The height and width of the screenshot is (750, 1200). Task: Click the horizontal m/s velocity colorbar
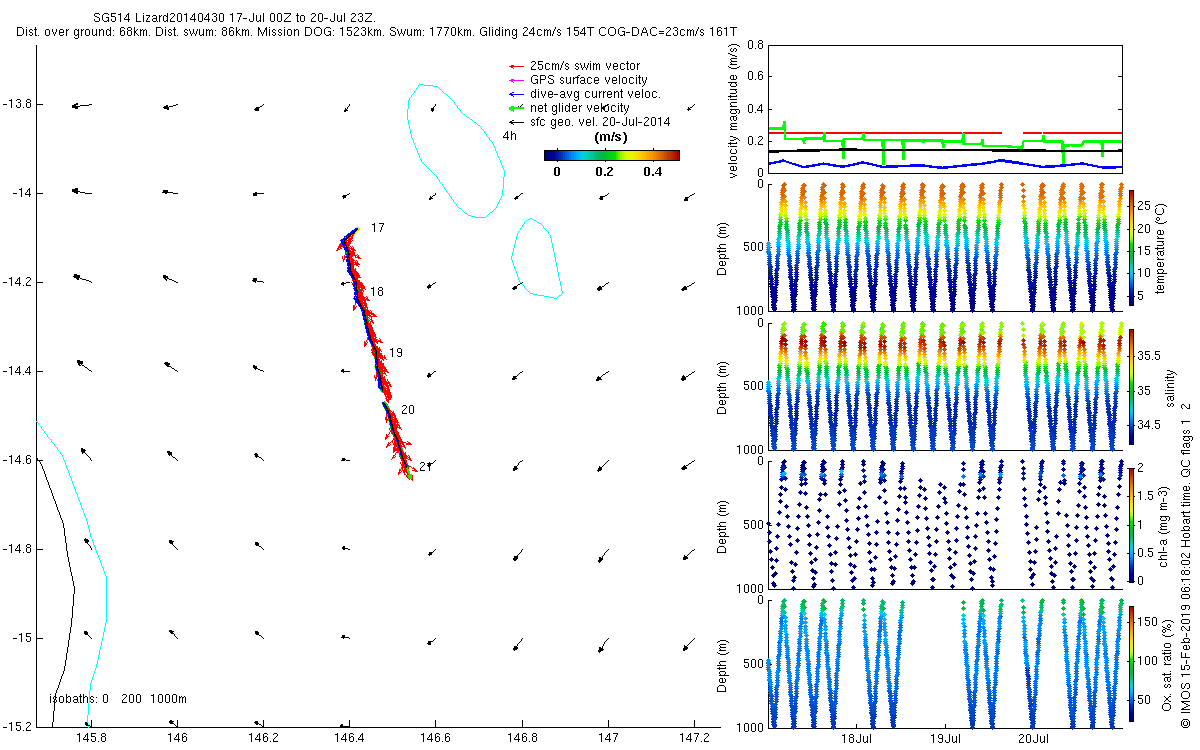(611, 155)
